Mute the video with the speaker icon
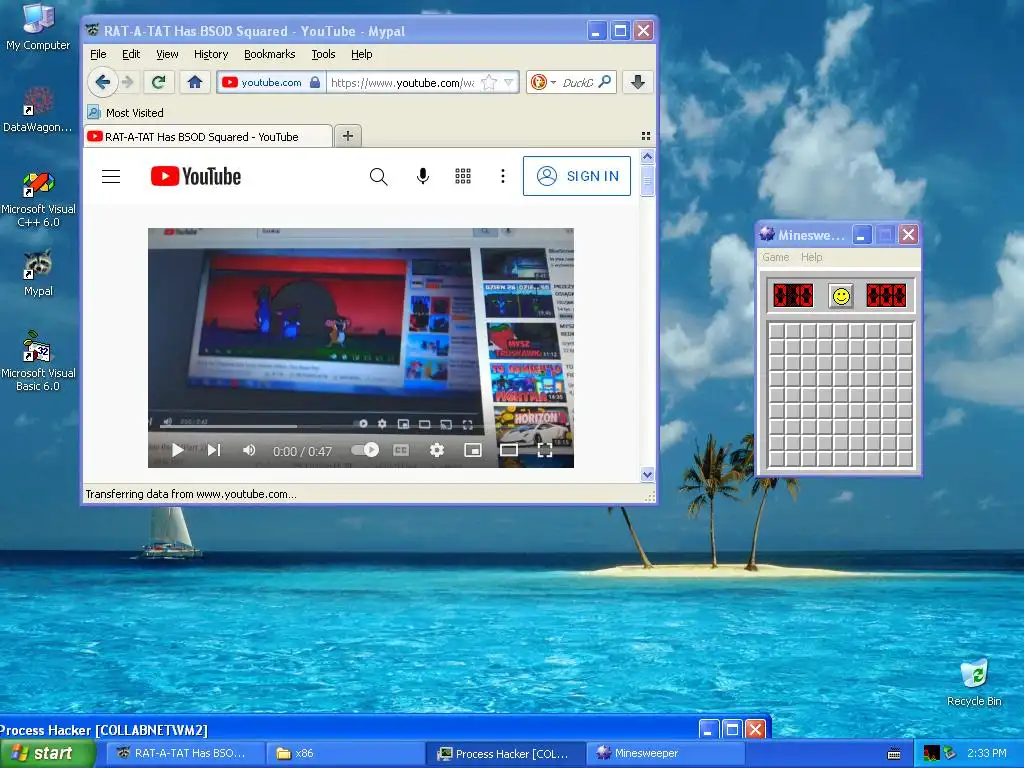Viewport: 1024px width, 768px height. [x=249, y=450]
